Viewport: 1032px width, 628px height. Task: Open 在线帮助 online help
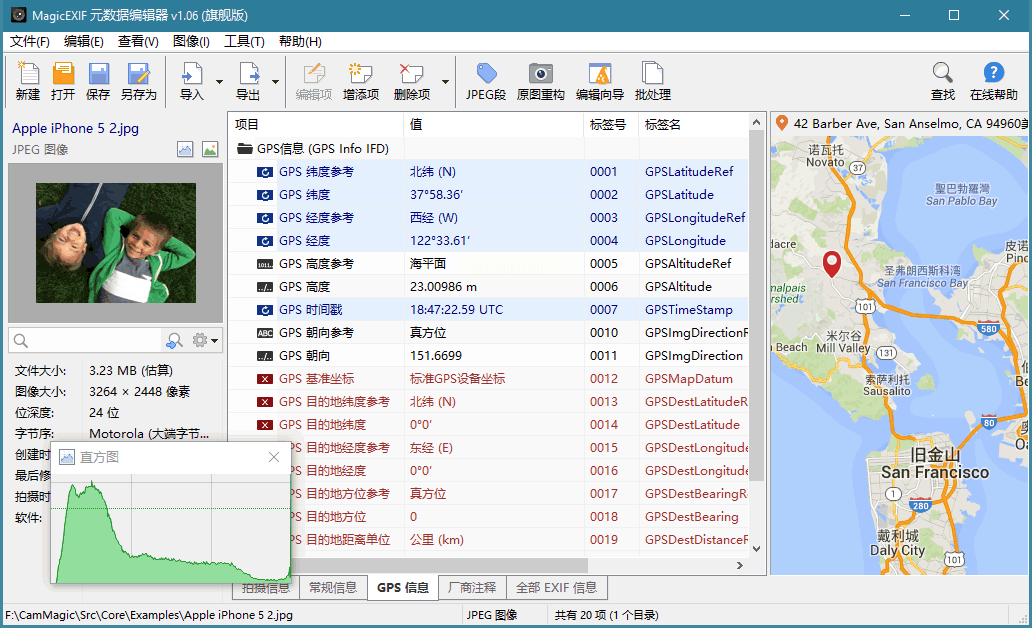(x=993, y=80)
